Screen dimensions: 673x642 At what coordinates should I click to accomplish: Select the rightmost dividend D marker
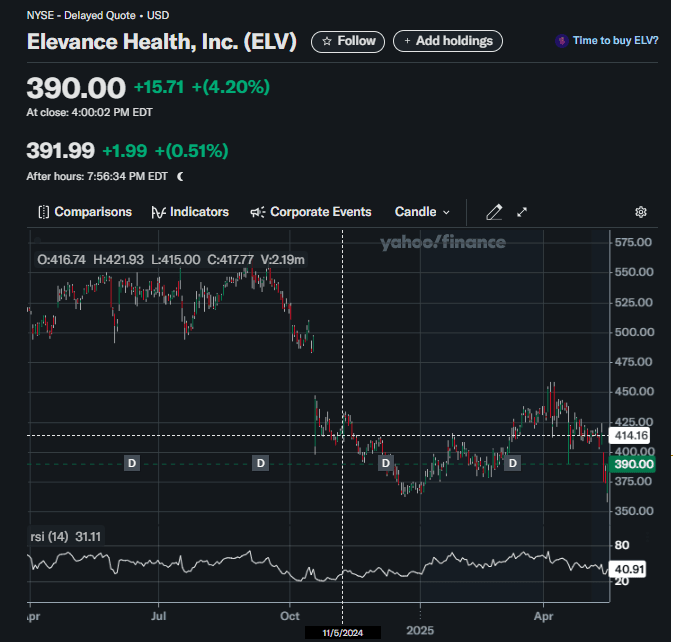point(512,463)
